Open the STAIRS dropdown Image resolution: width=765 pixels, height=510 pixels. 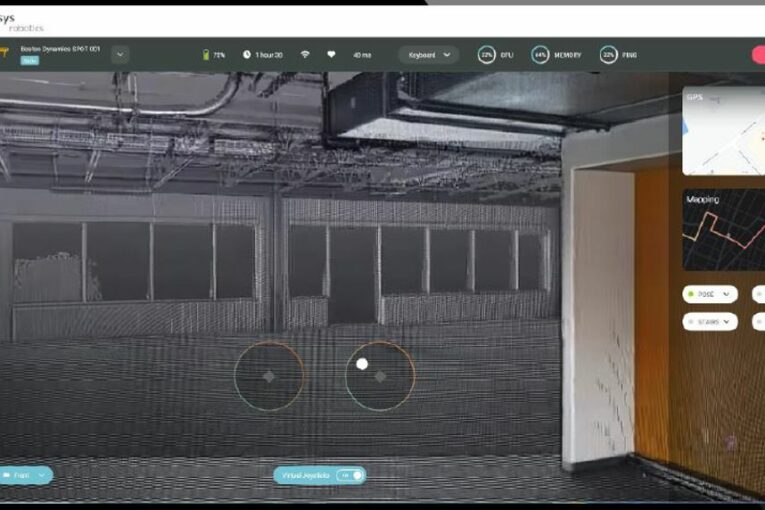coord(710,321)
